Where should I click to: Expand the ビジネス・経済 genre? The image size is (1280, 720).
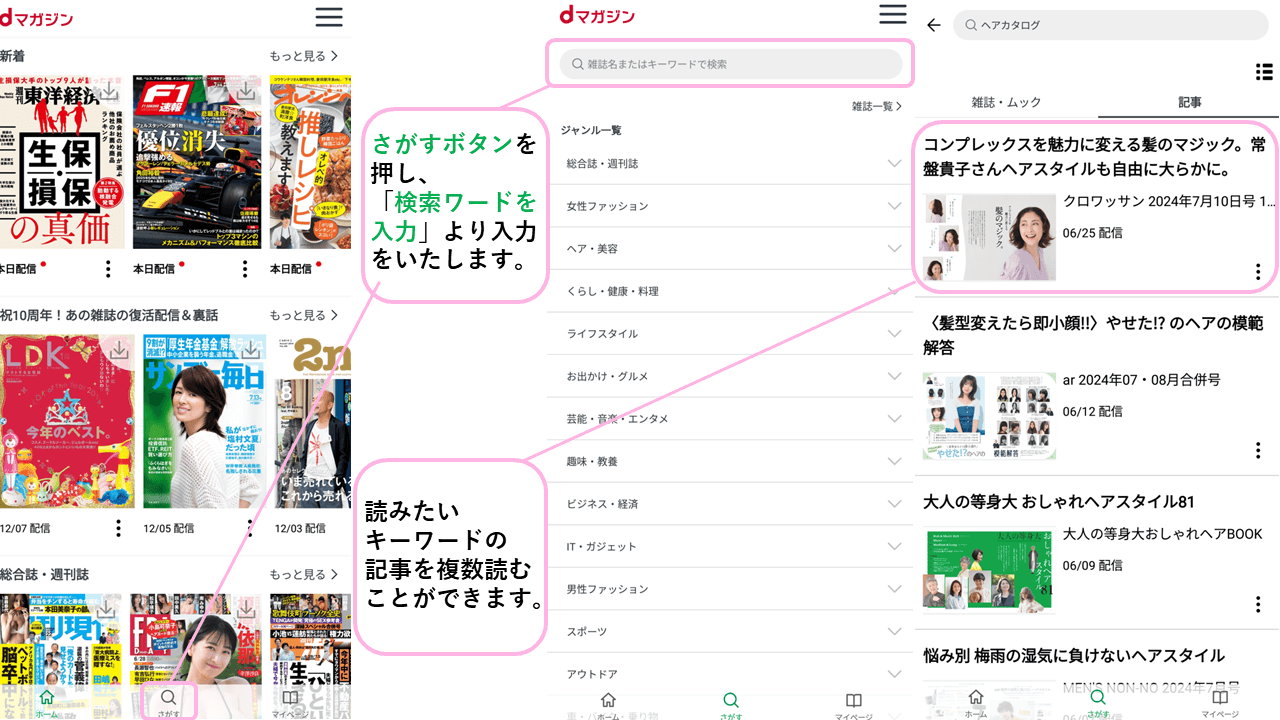(895, 503)
